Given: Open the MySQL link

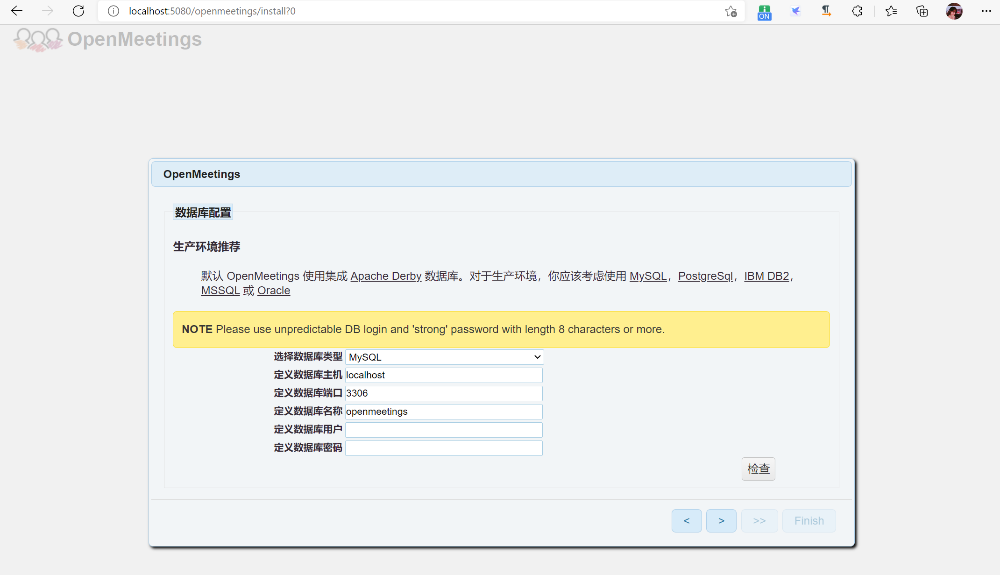Looking at the screenshot, I should pos(648,276).
